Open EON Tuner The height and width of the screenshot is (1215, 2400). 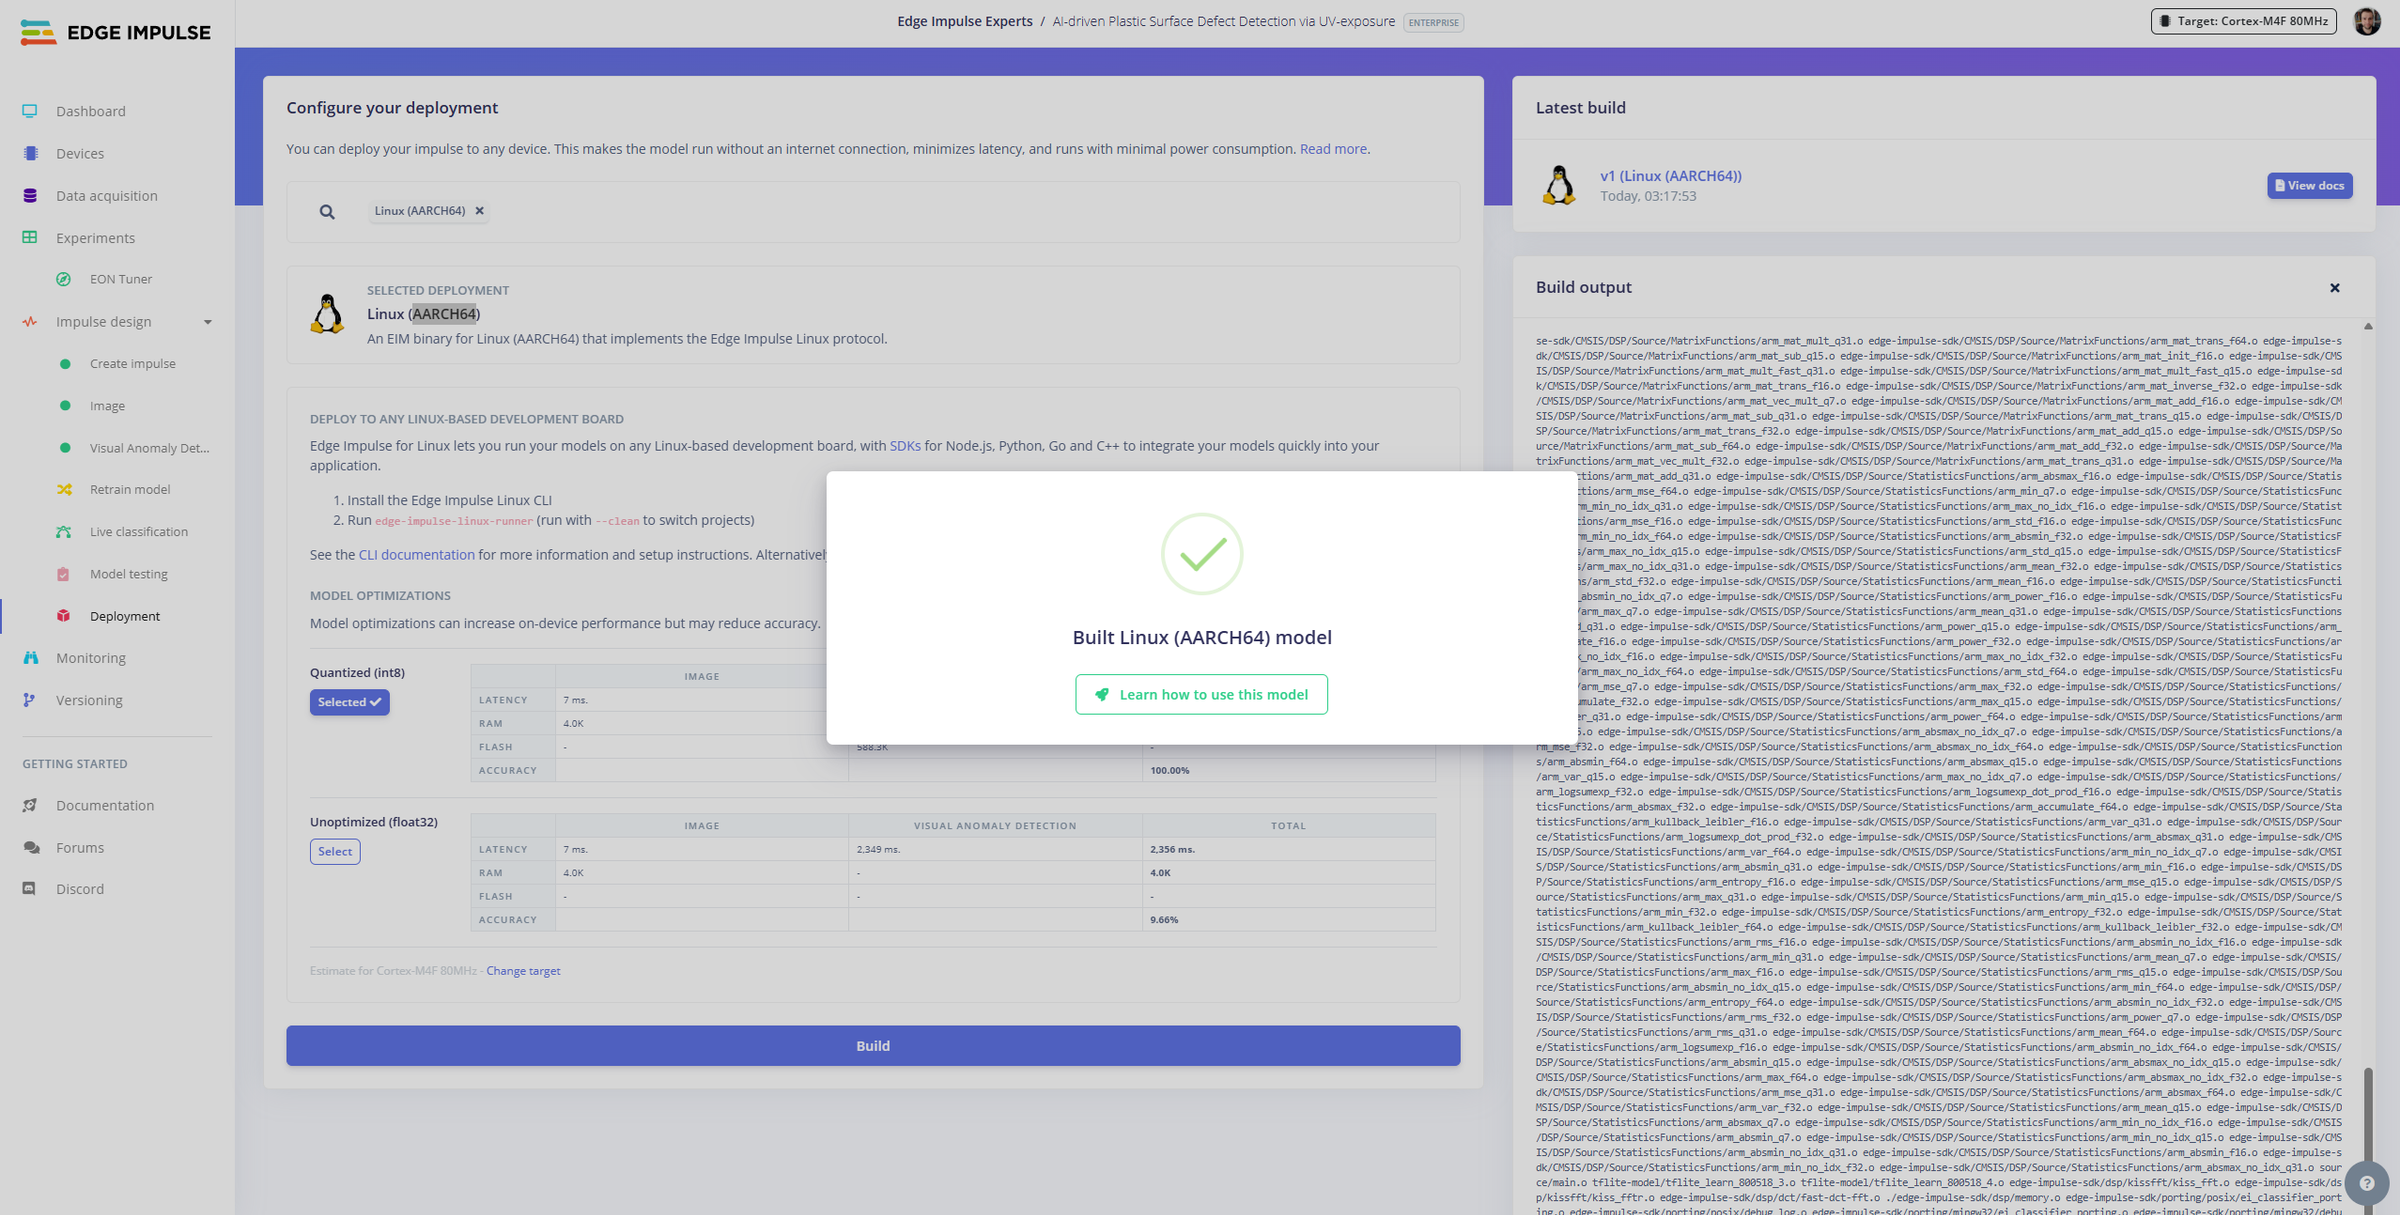[x=121, y=279]
